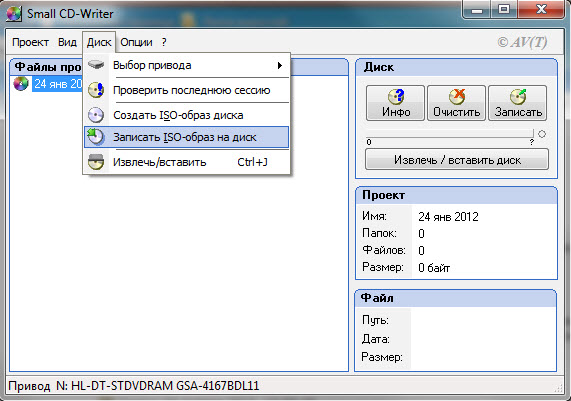571x401 pixels.
Task: Click the small round indicator beside capacity bar
Action: (542, 134)
